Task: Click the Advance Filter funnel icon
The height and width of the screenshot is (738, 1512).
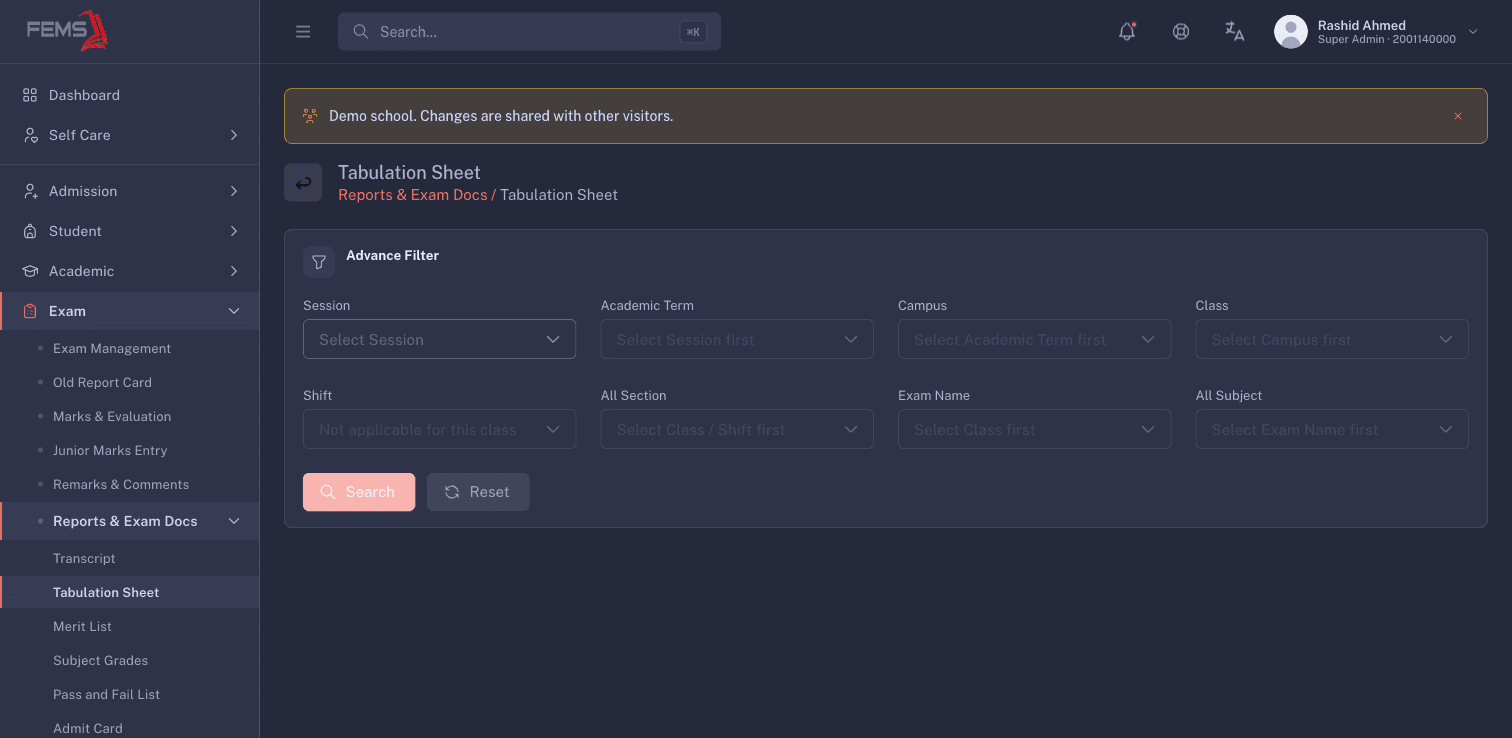Action: click(x=319, y=262)
